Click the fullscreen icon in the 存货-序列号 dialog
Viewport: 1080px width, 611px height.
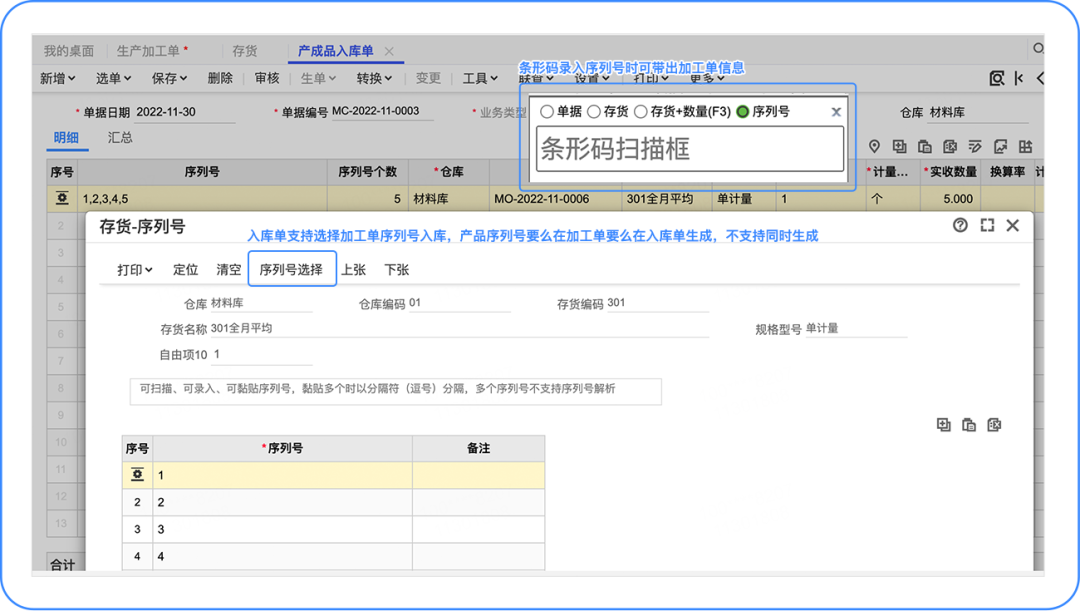click(x=987, y=226)
